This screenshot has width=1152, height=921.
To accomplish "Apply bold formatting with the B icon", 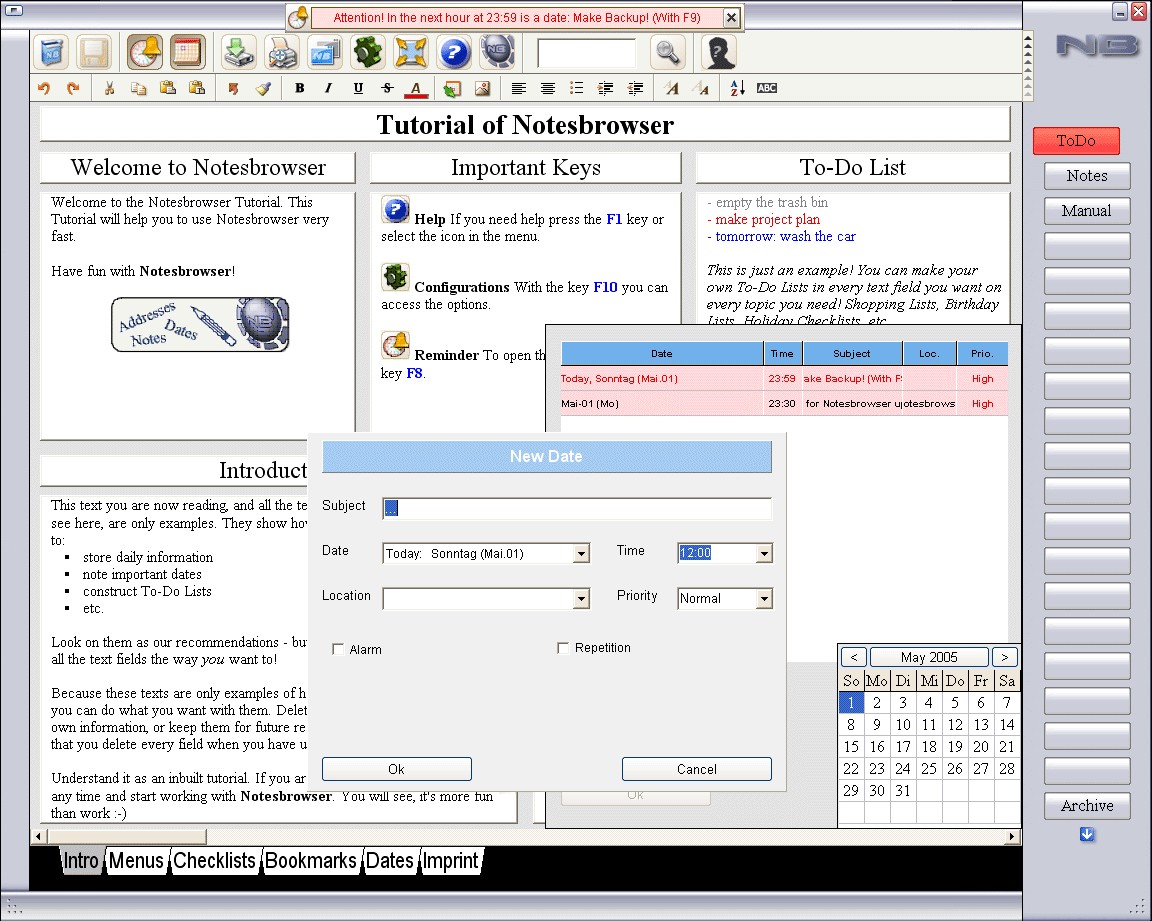I will (299, 88).
